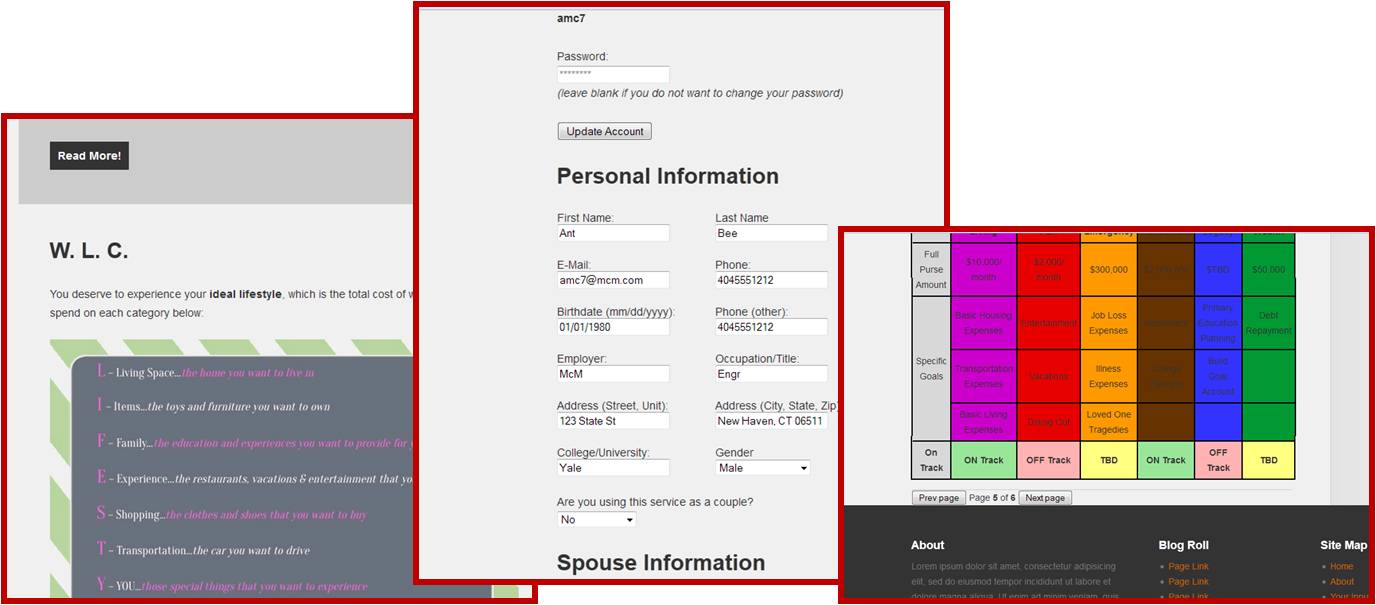Click the Occupation/Title field containing Engr
1376x605 pixels.
coord(771,374)
